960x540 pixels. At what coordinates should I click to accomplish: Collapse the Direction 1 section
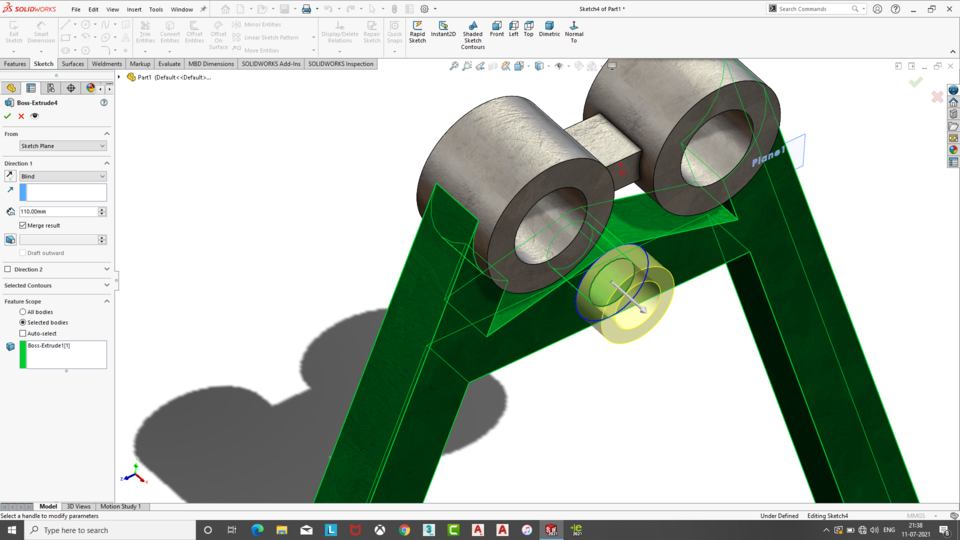coord(107,163)
